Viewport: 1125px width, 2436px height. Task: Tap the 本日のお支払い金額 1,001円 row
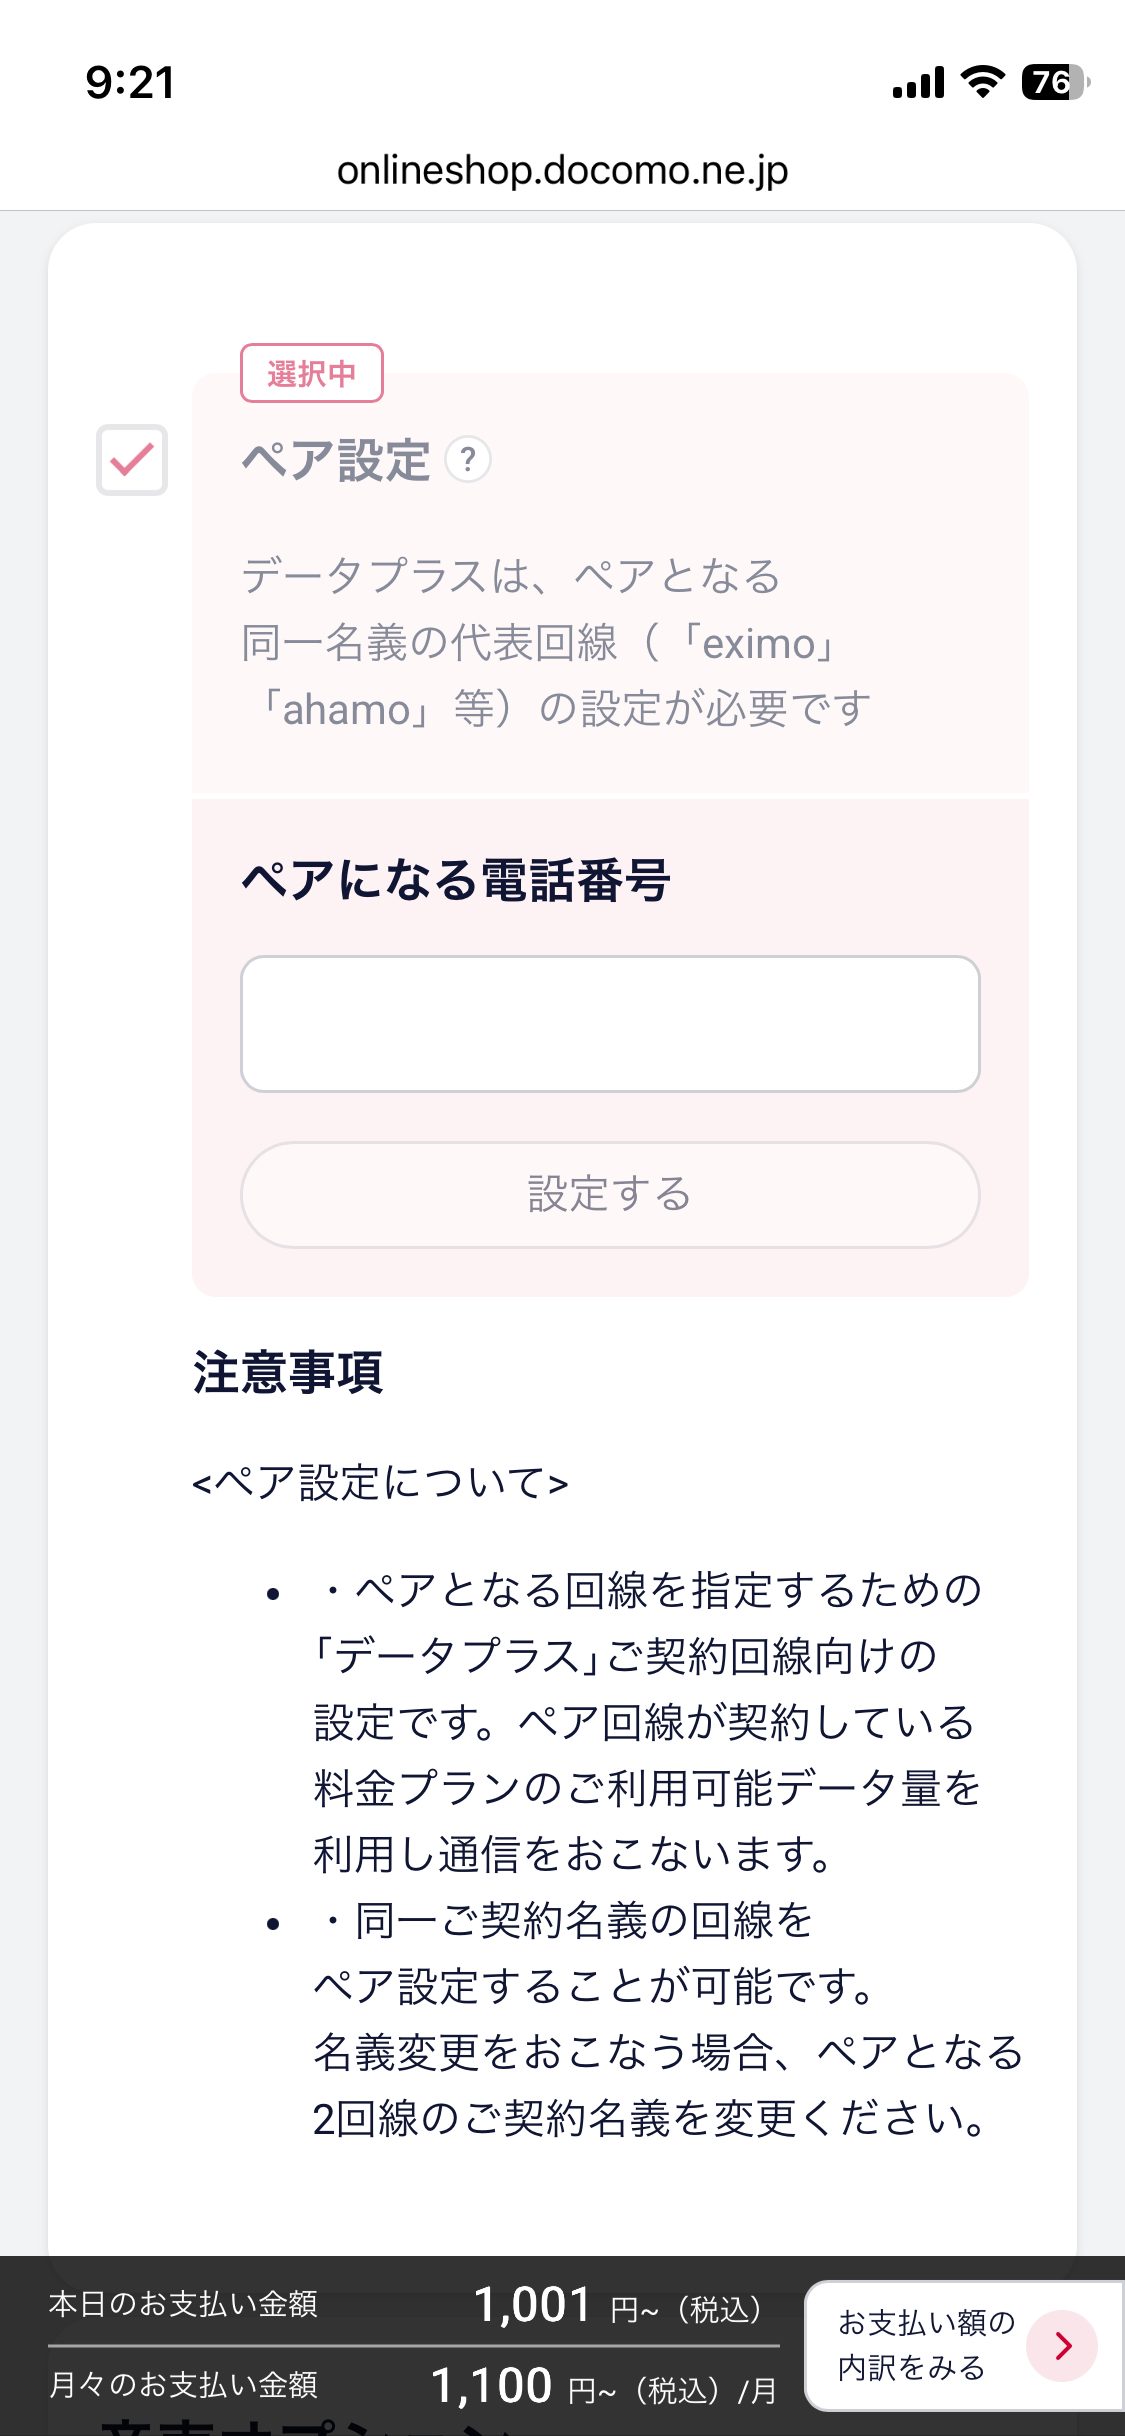412,2305
